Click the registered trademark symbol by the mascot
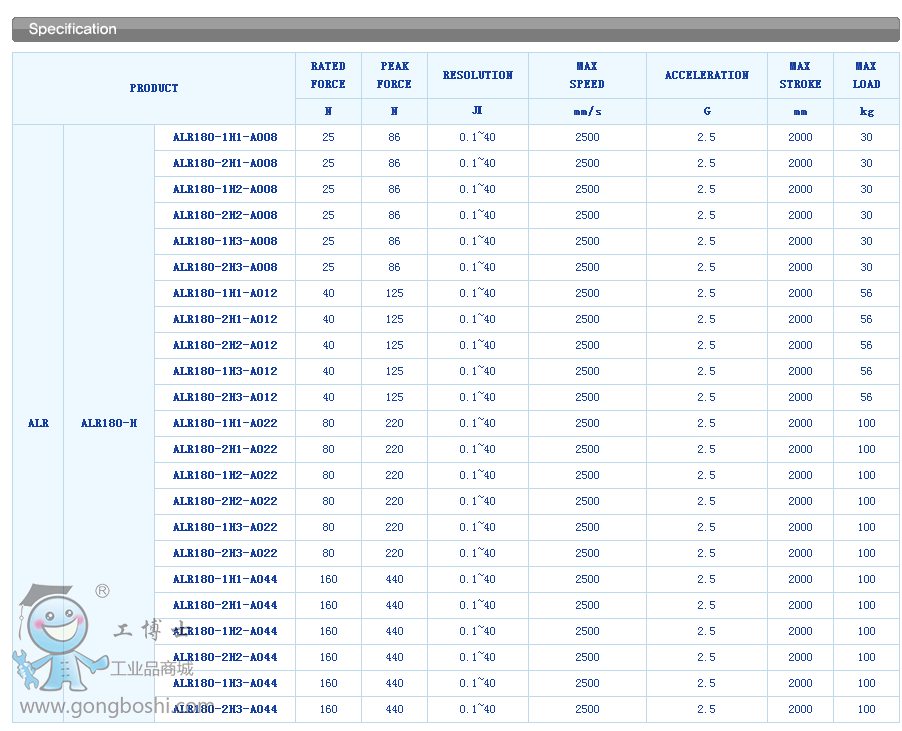 tap(102, 591)
